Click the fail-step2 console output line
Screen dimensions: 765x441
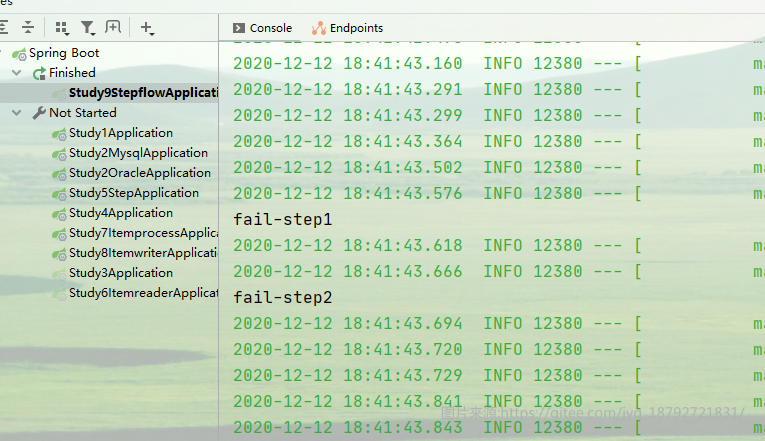click(282, 298)
